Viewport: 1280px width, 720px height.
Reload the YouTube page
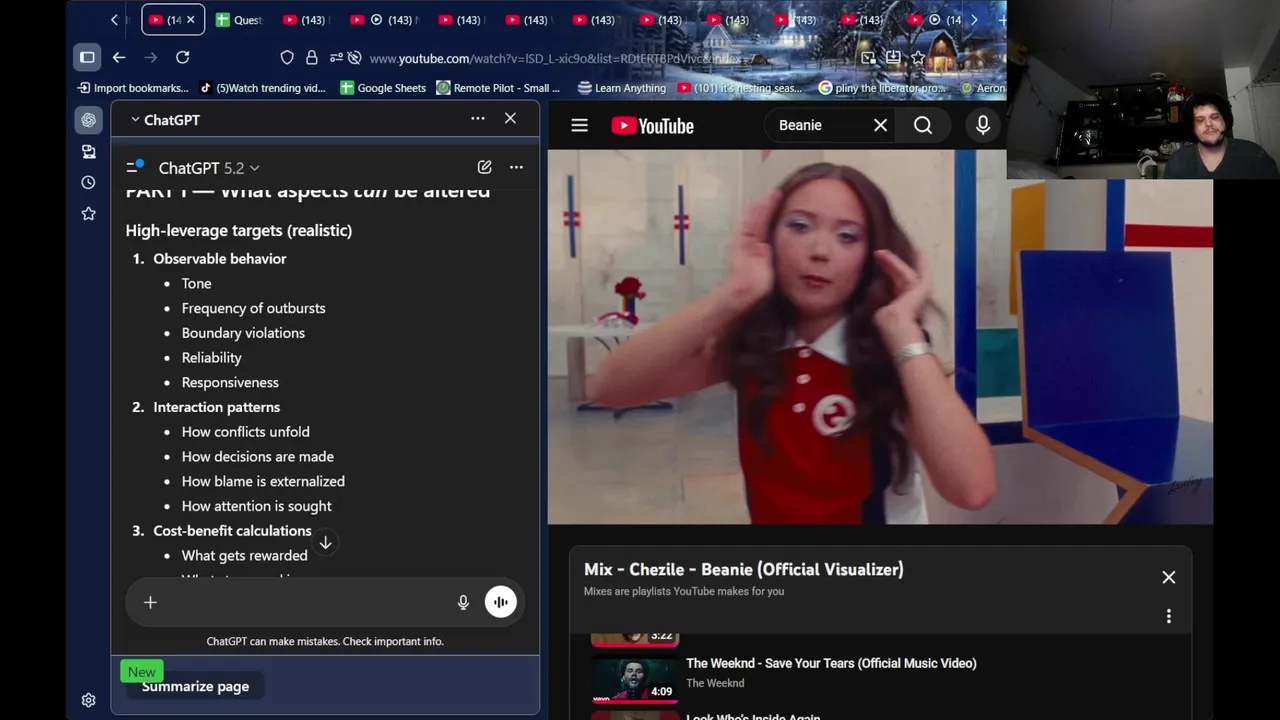[x=182, y=57]
